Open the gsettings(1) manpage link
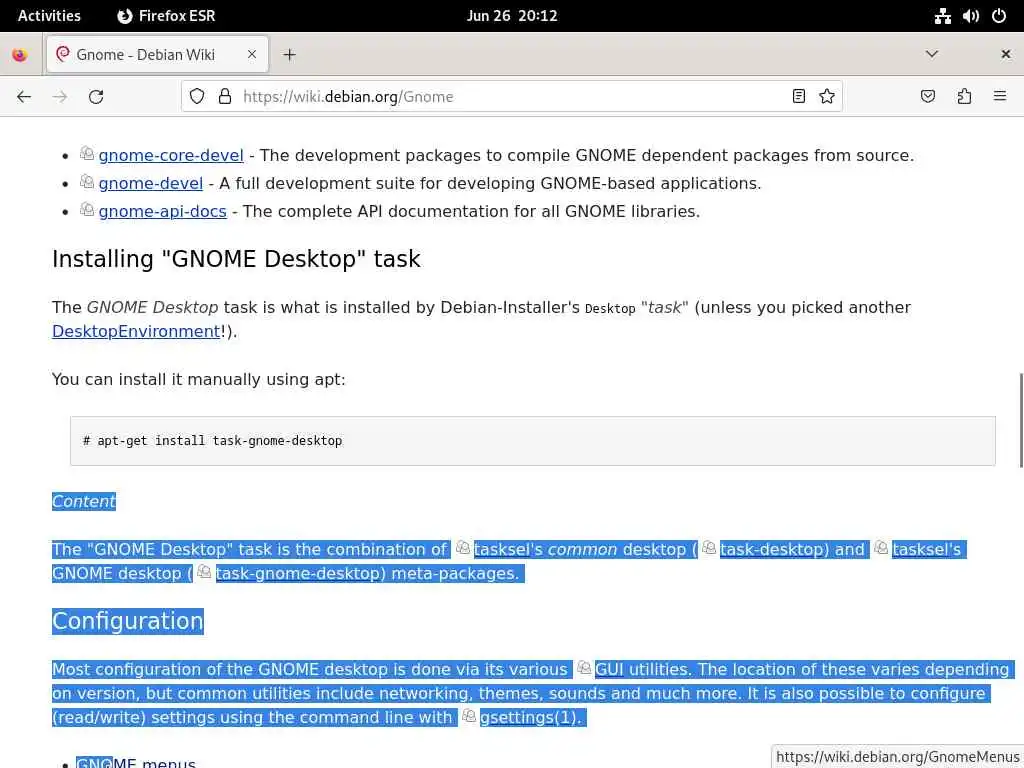The image size is (1024, 768). (x=528, y=718)
